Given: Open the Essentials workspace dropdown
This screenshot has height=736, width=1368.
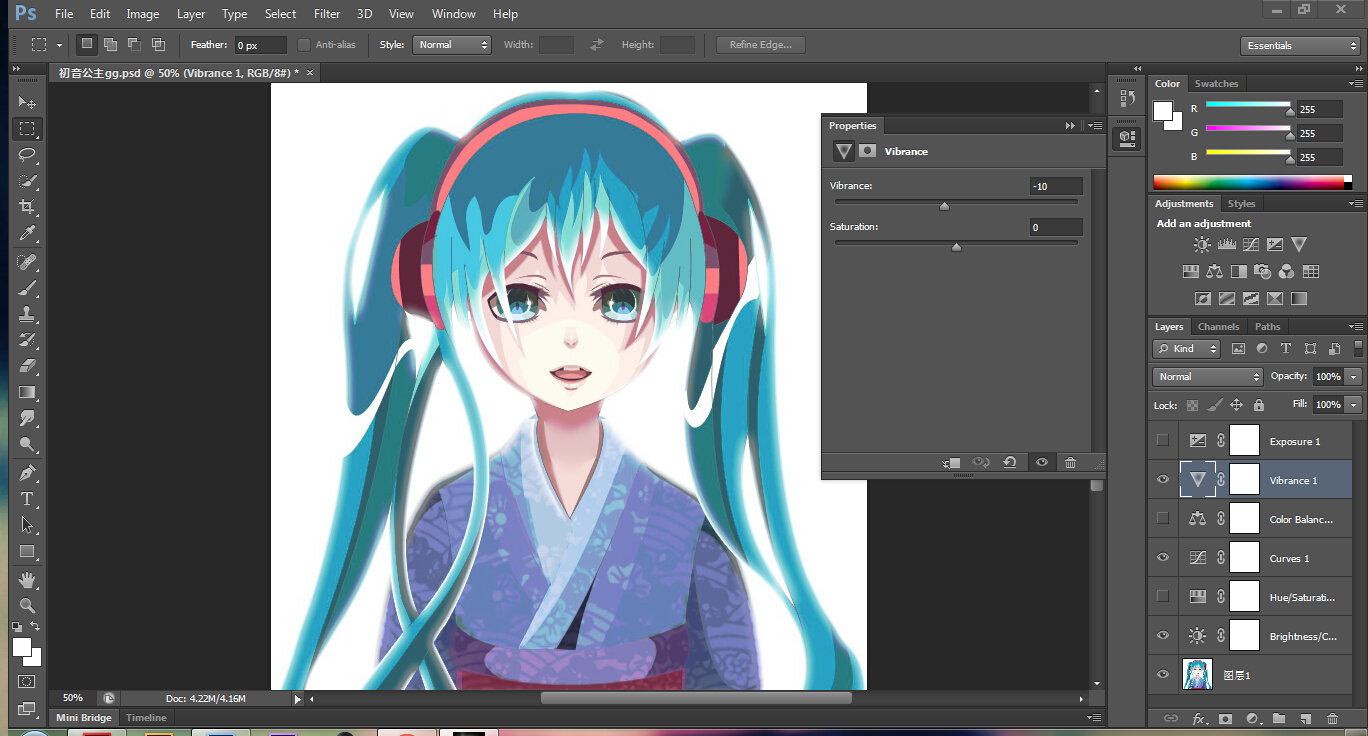Looking at the screenshot, I should 1300,46.
